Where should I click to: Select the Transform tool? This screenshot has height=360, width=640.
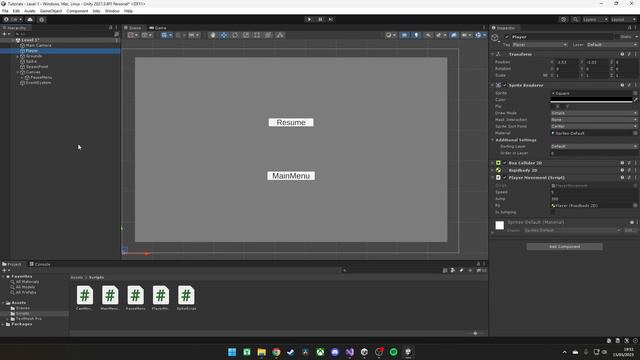pyautogui.click(x=268, y=35)
